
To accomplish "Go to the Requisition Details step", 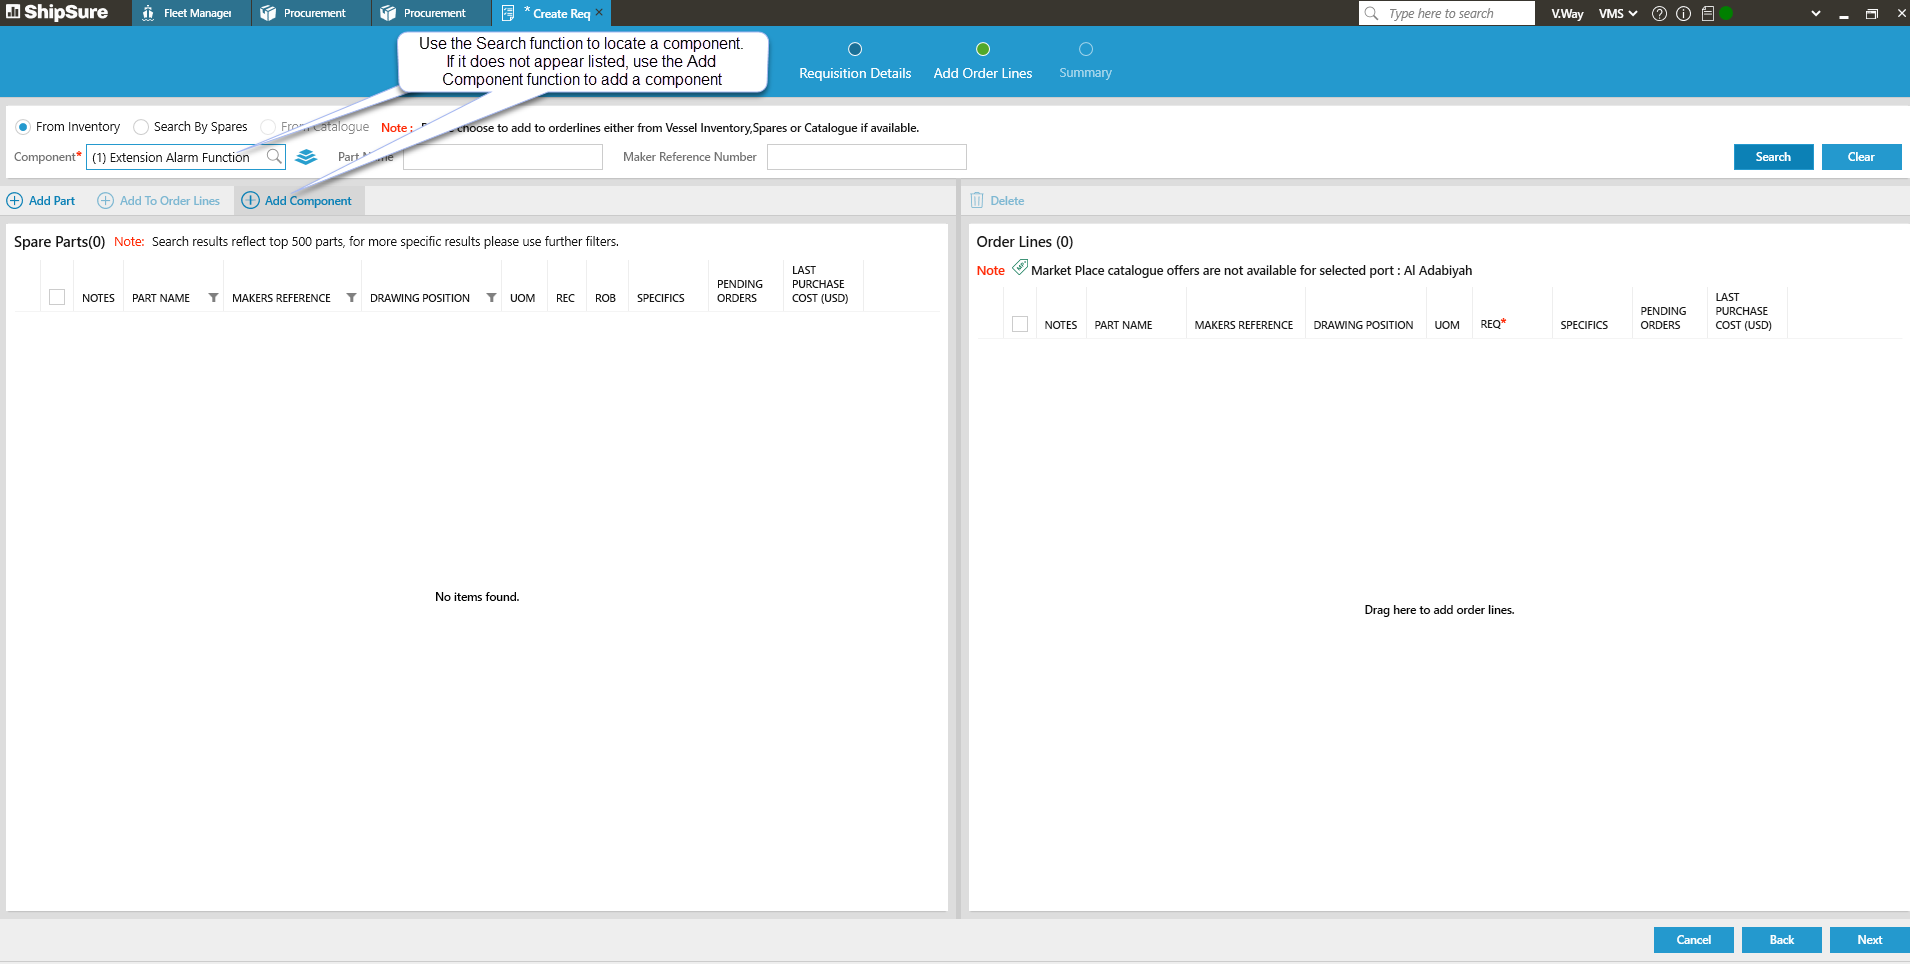I will 854,61.
